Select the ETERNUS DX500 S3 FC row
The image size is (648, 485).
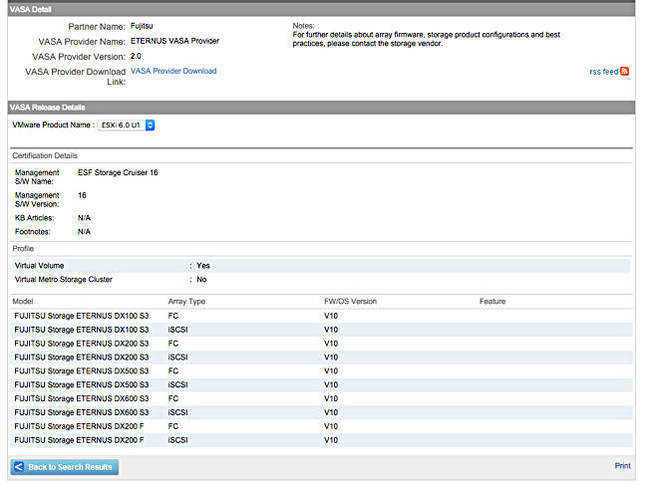(x=322, y=371)
